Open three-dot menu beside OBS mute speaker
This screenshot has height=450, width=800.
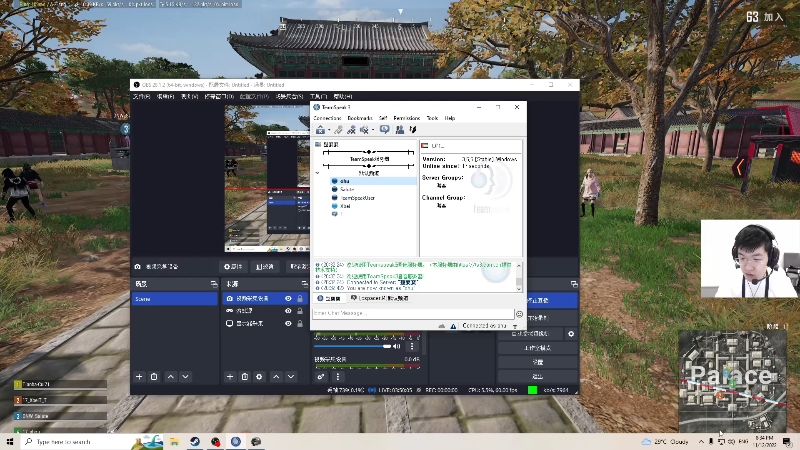412,346
